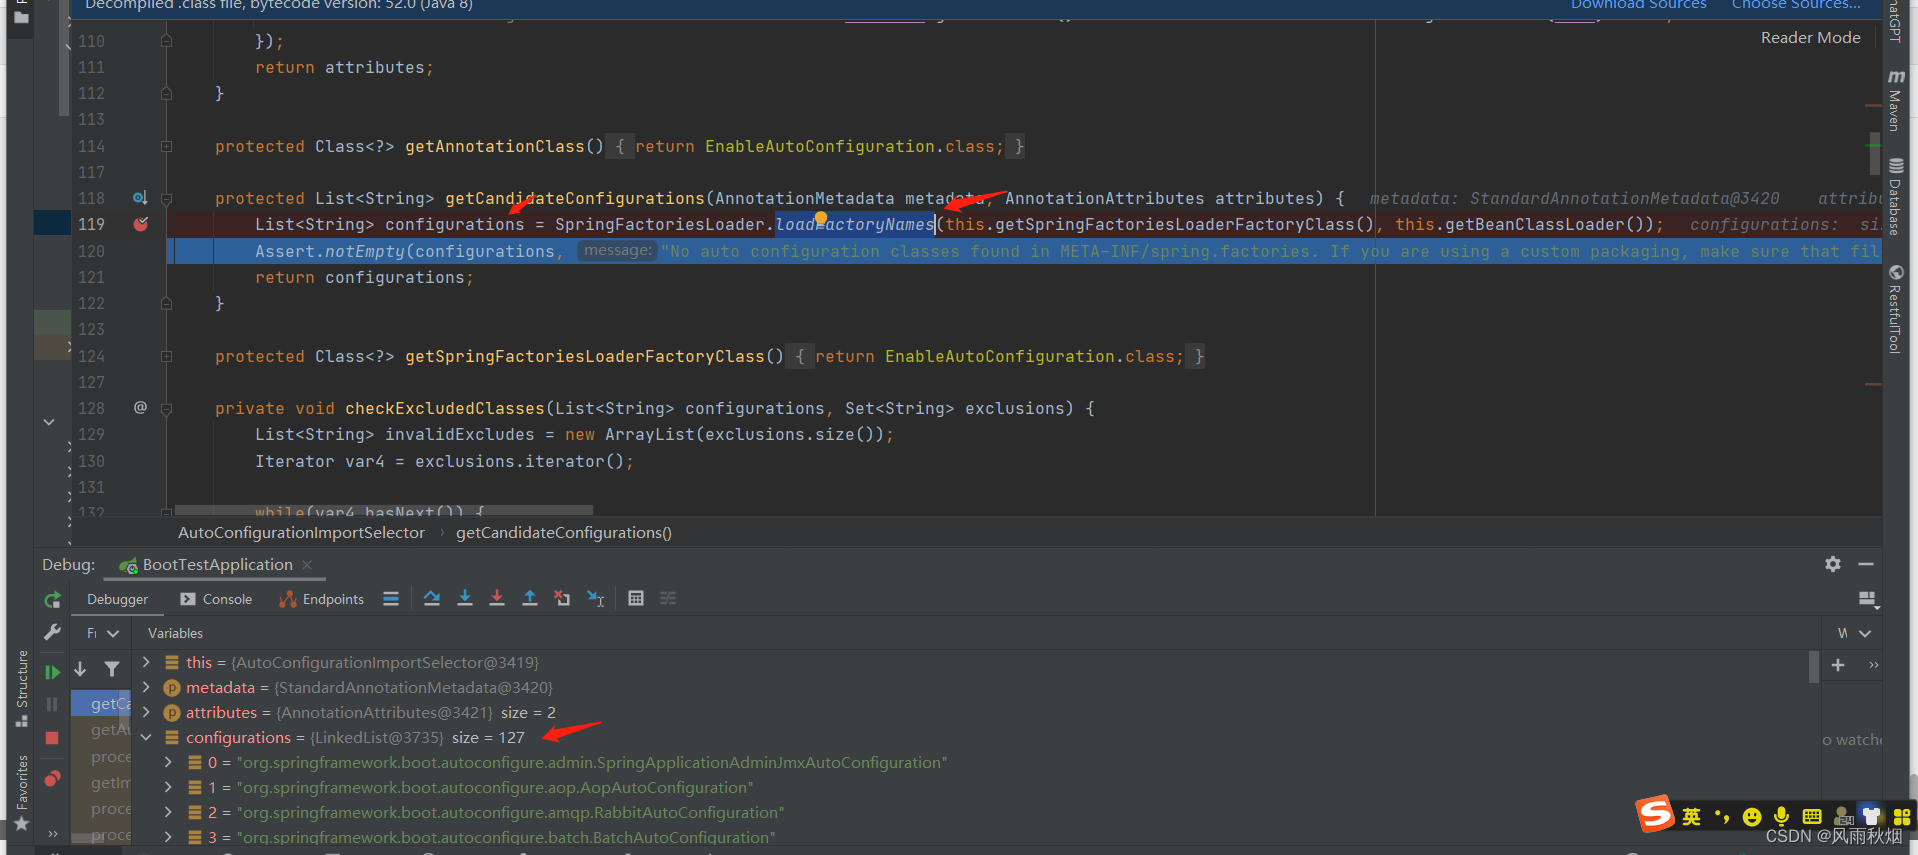
Task: Collapse getCandidateConfigurations method fold marker
Action: click(167, 199)
